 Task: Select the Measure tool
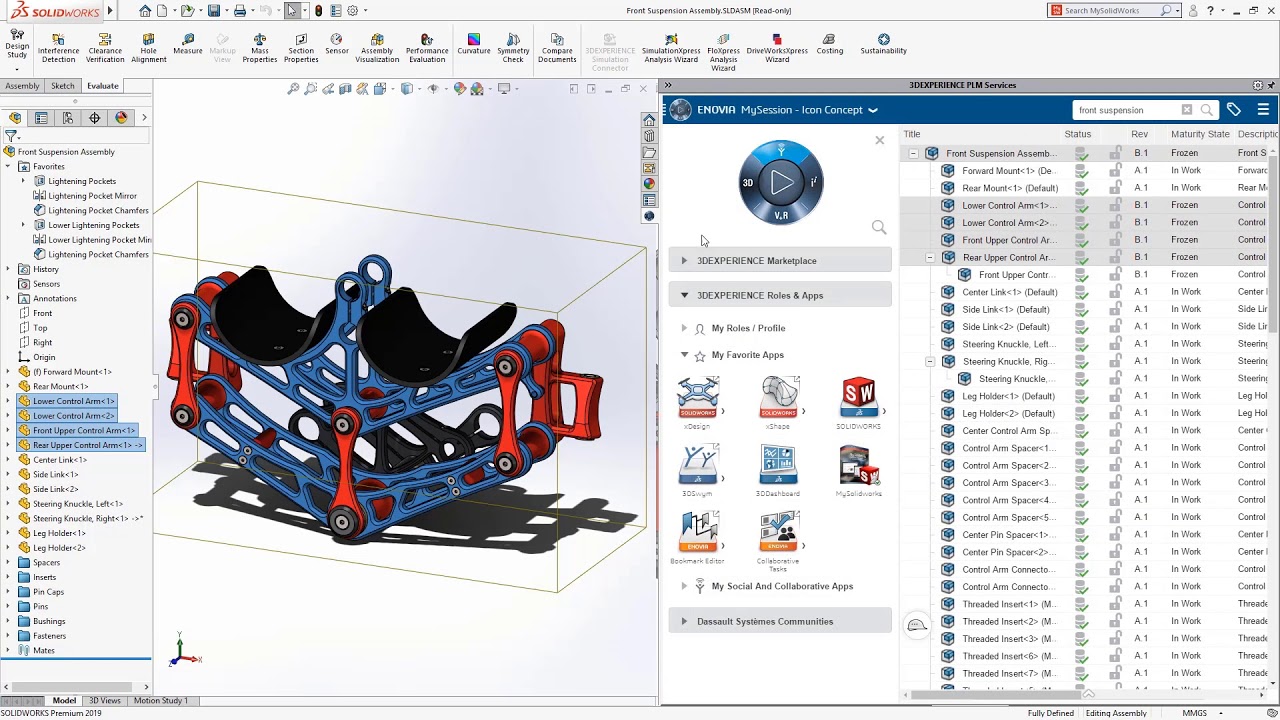(x=187, y=45)
